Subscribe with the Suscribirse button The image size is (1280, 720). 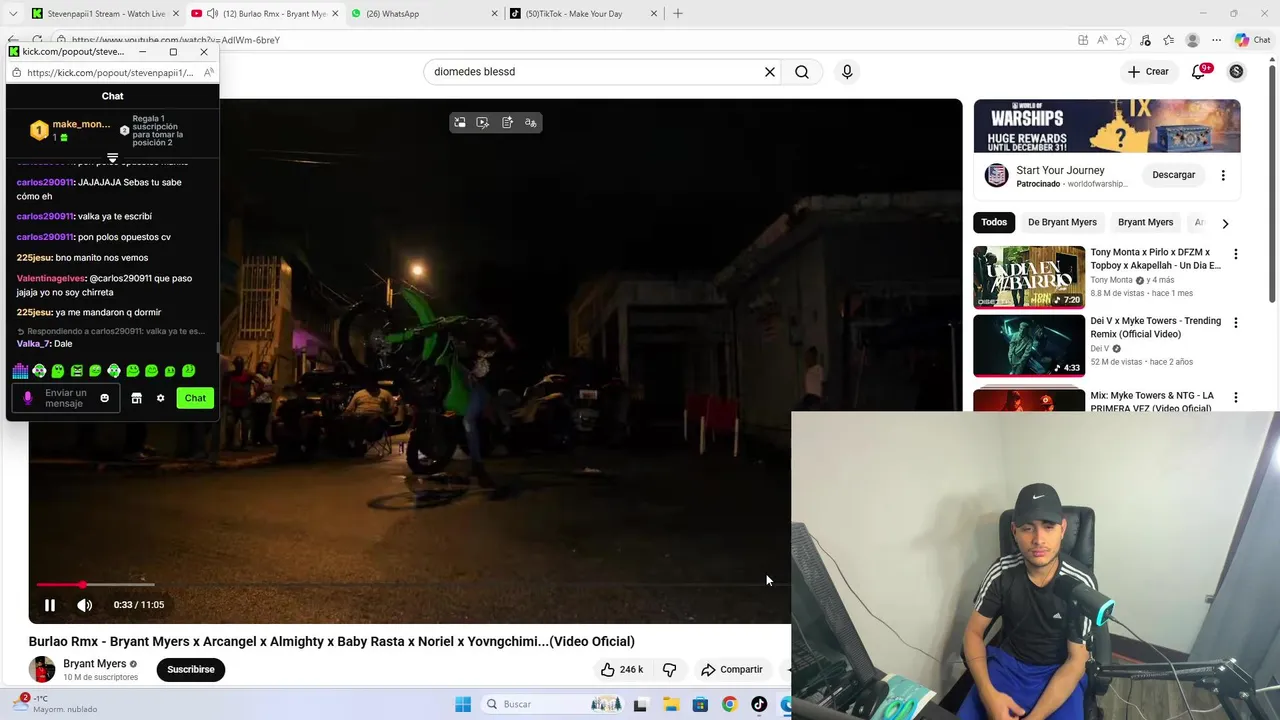pyautogui.click(x=191, y=670)
